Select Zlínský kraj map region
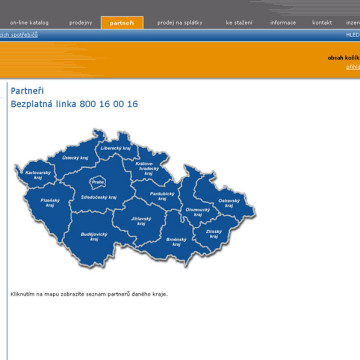The image size is (360, 360). click(213, 234)
